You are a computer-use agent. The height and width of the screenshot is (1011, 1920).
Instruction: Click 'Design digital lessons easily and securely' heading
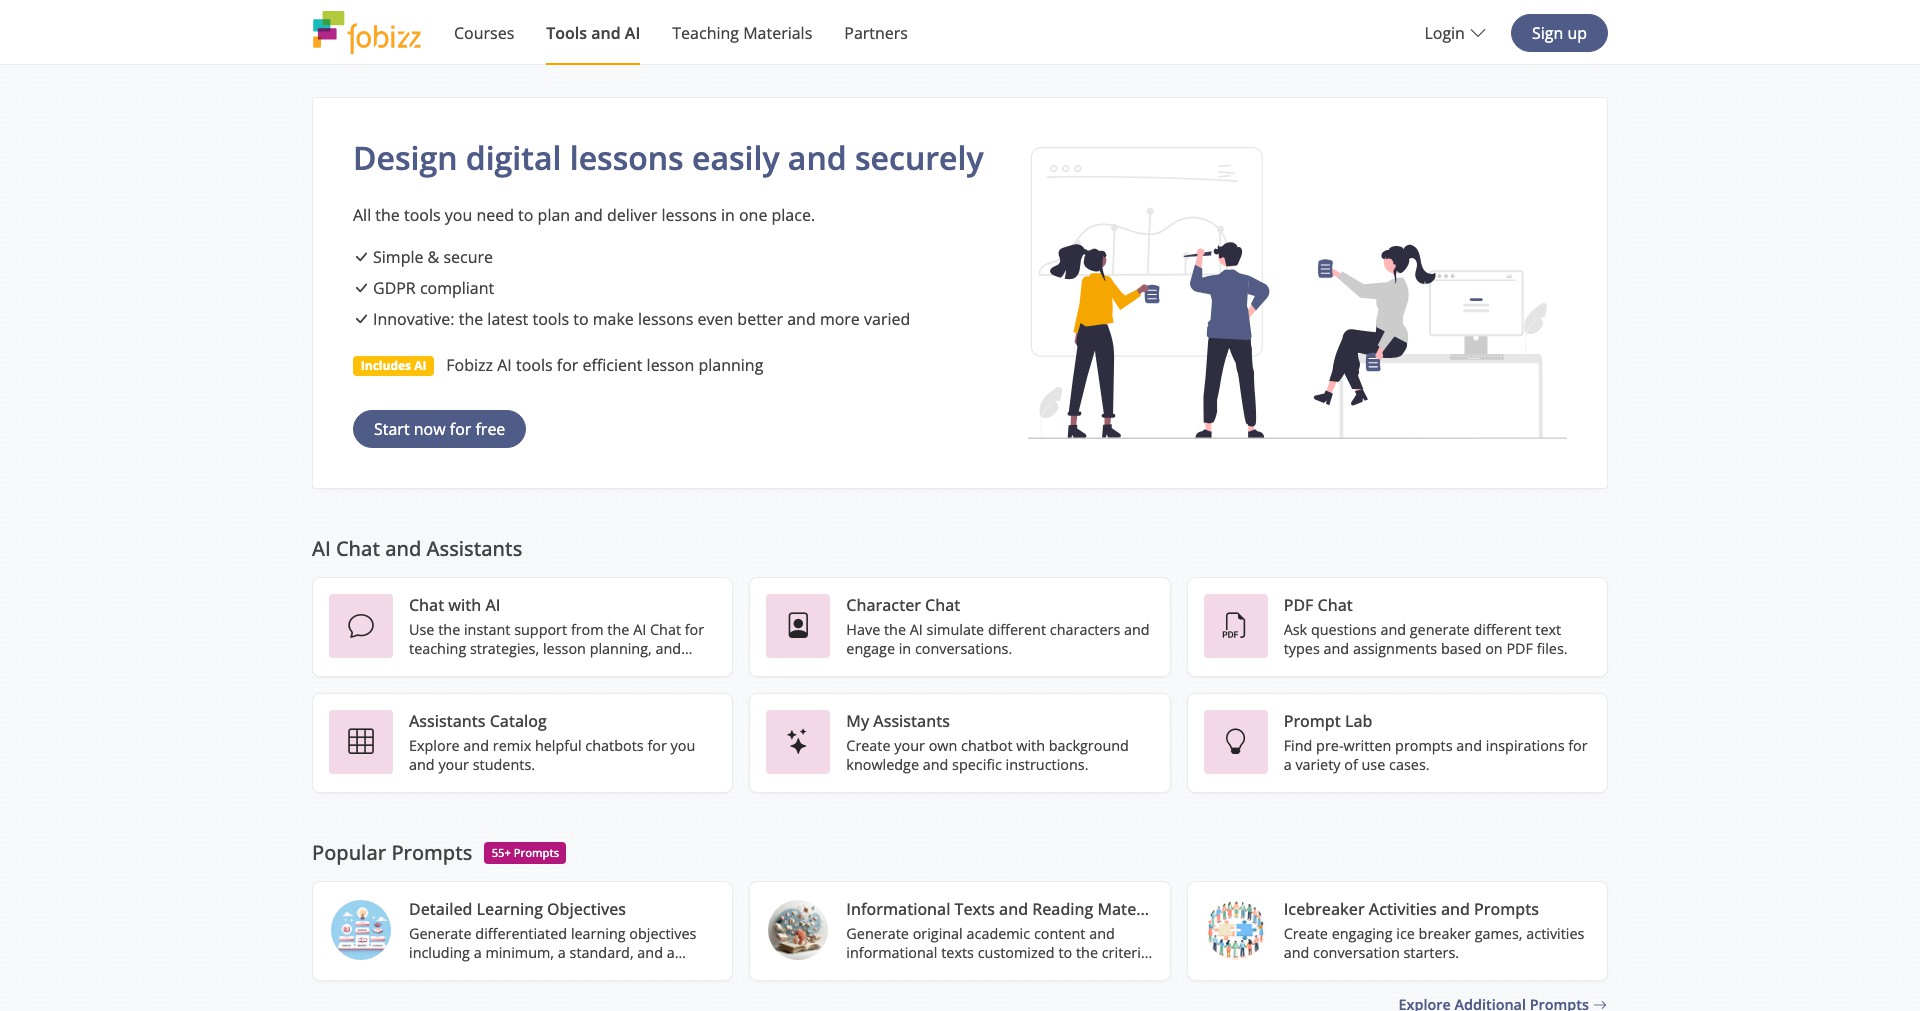(x=668, y=159)
